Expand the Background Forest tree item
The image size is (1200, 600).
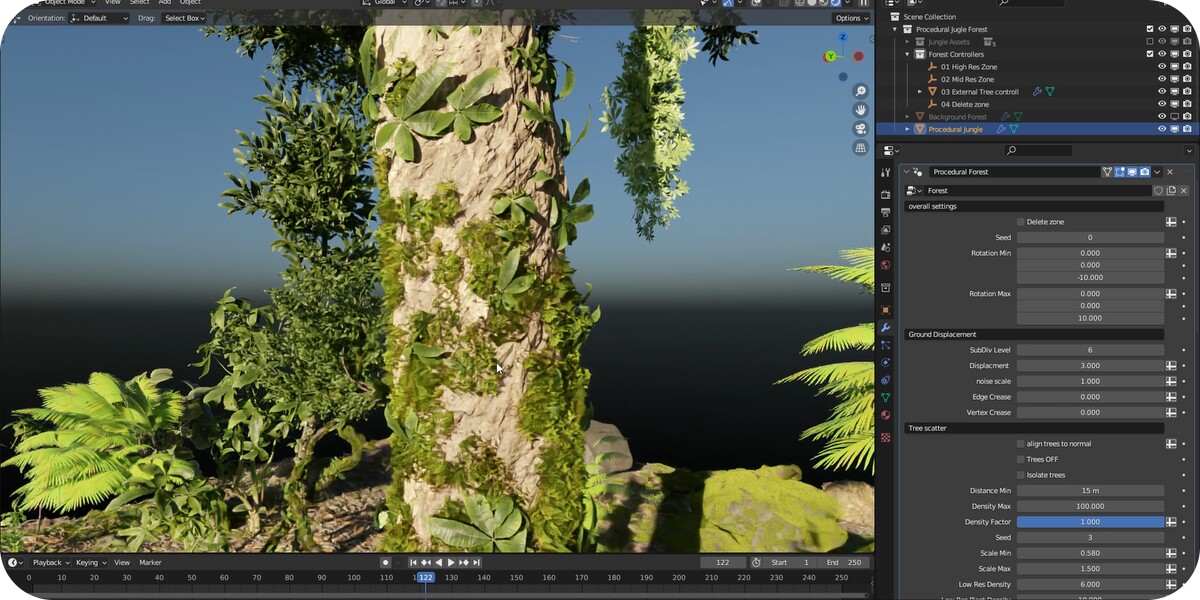pos(908,117)
